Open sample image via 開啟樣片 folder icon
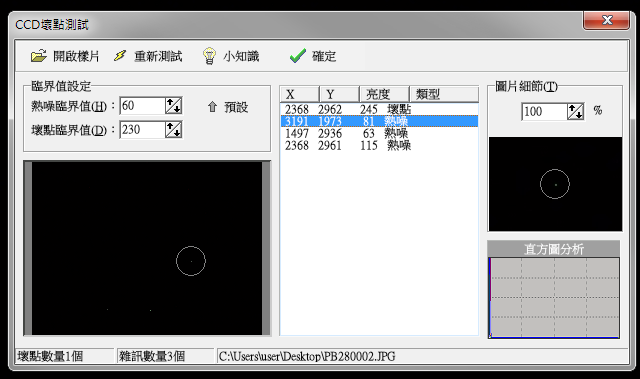This screenshot has height=379, width=640. coord(39,56)
